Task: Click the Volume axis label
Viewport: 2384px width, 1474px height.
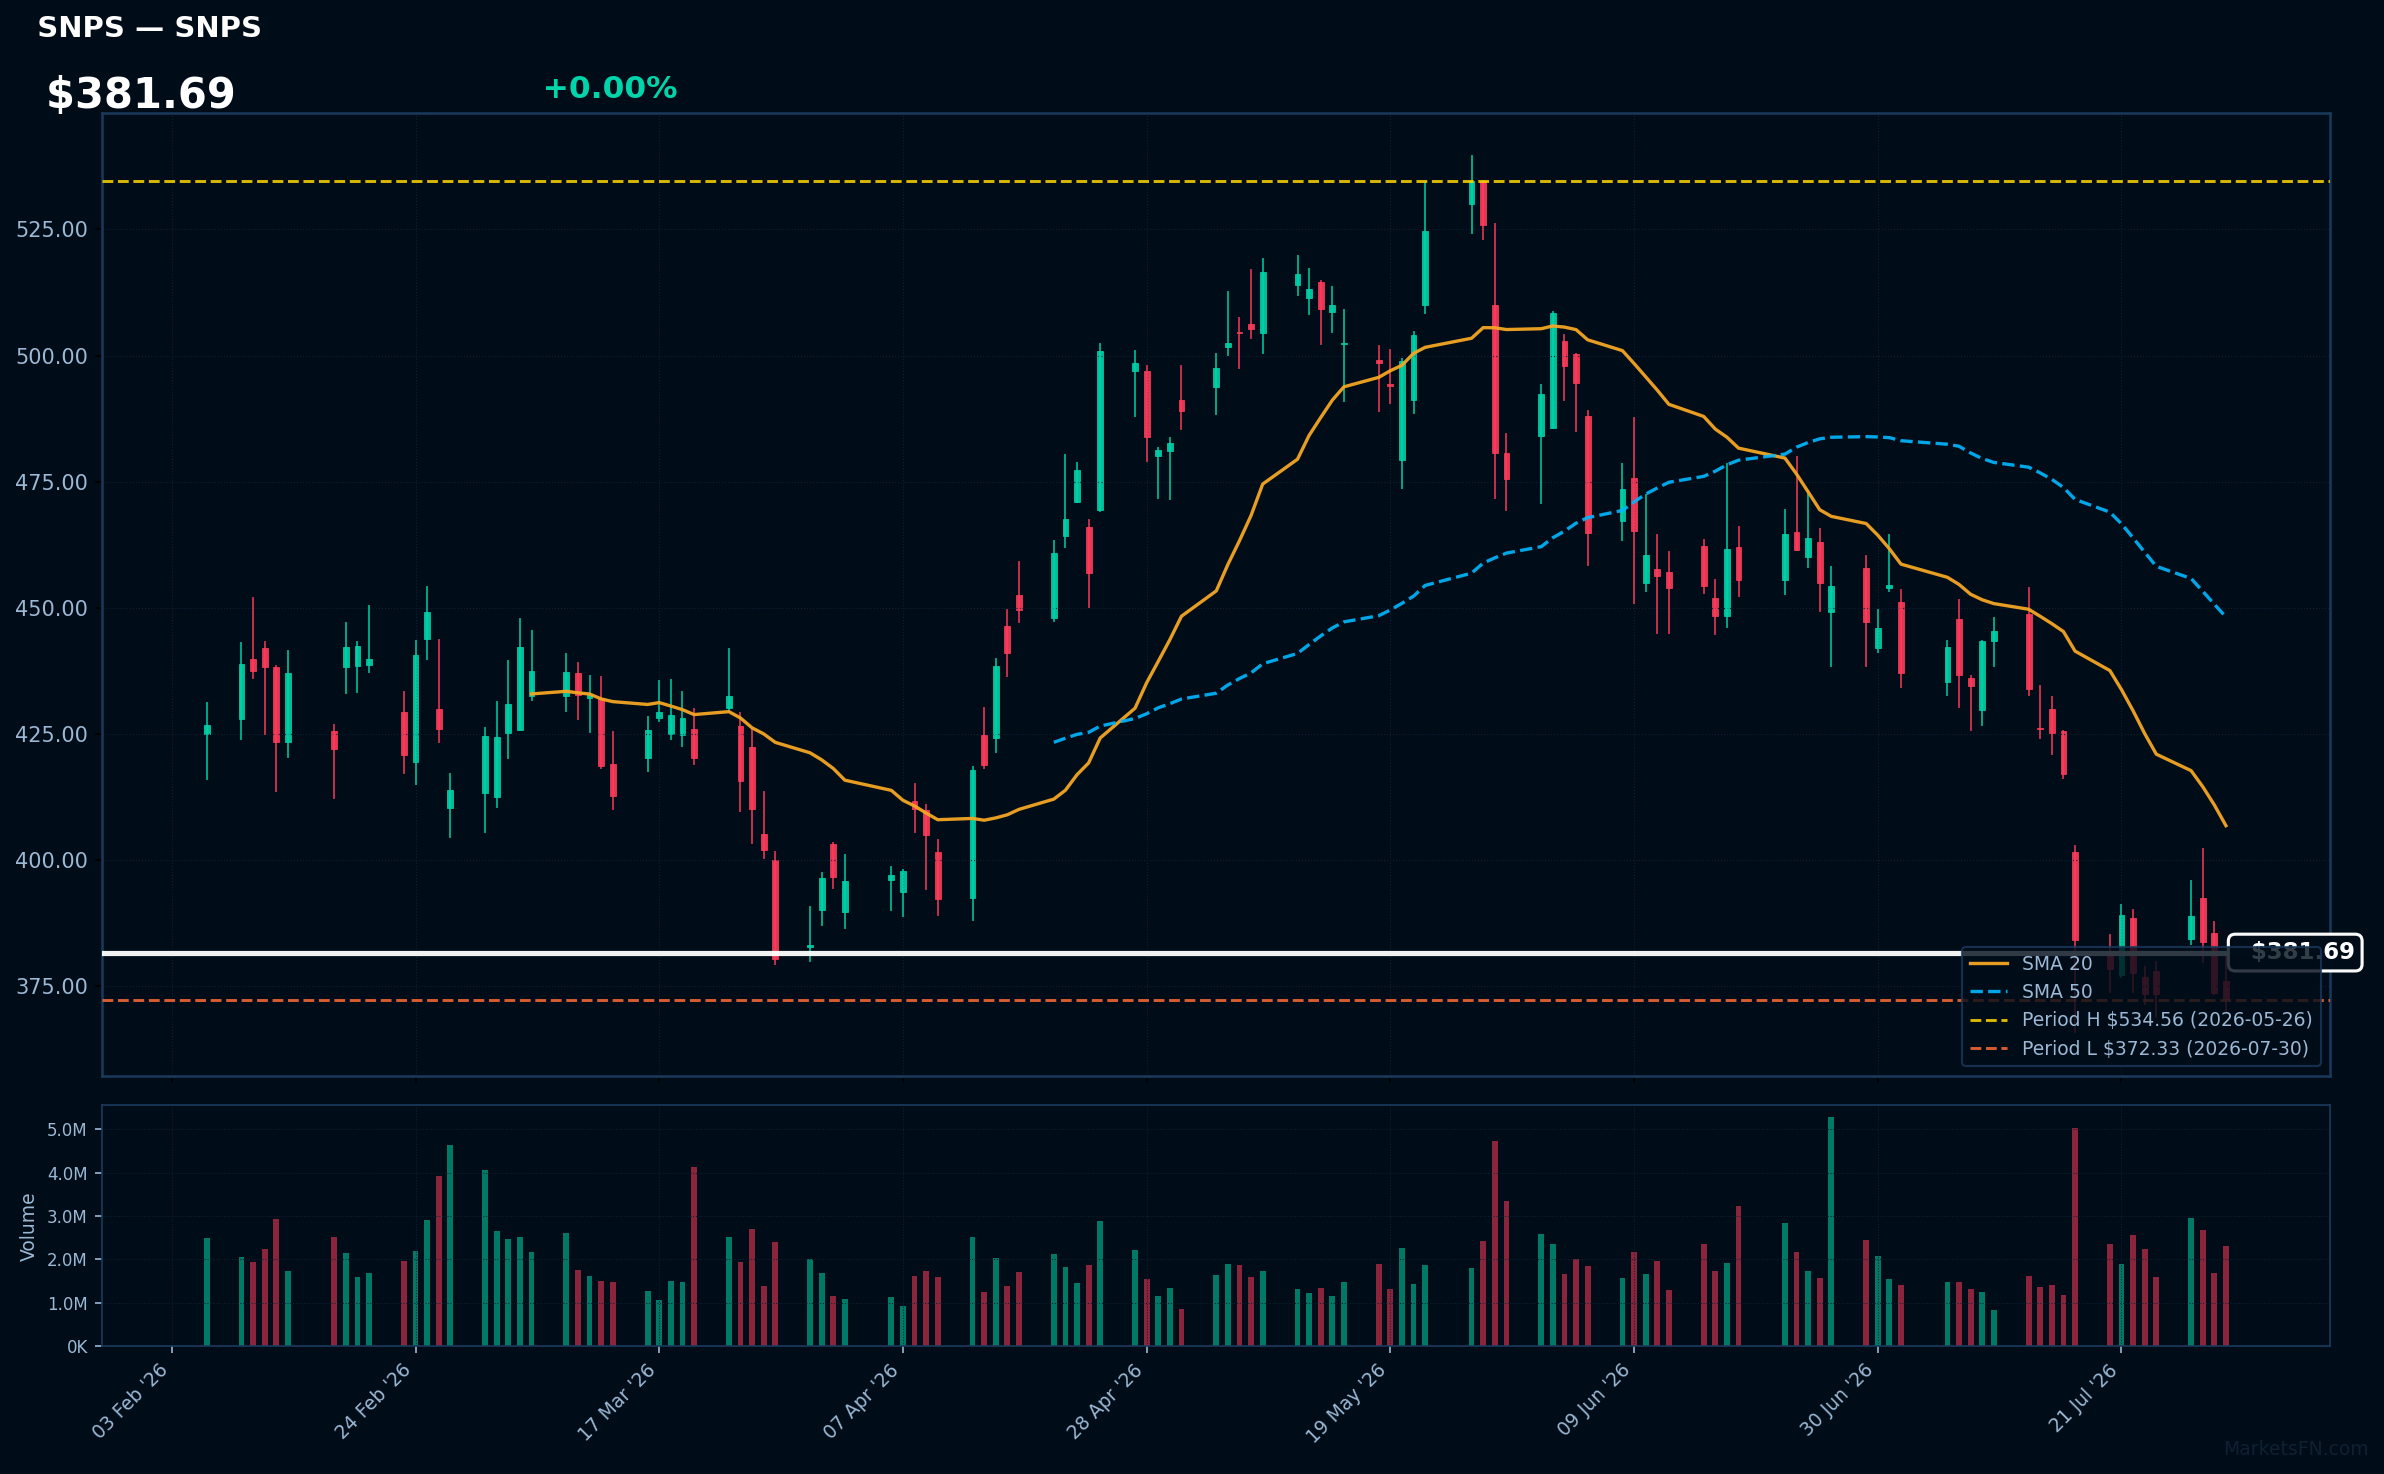Action: (x=27, y=1226)
